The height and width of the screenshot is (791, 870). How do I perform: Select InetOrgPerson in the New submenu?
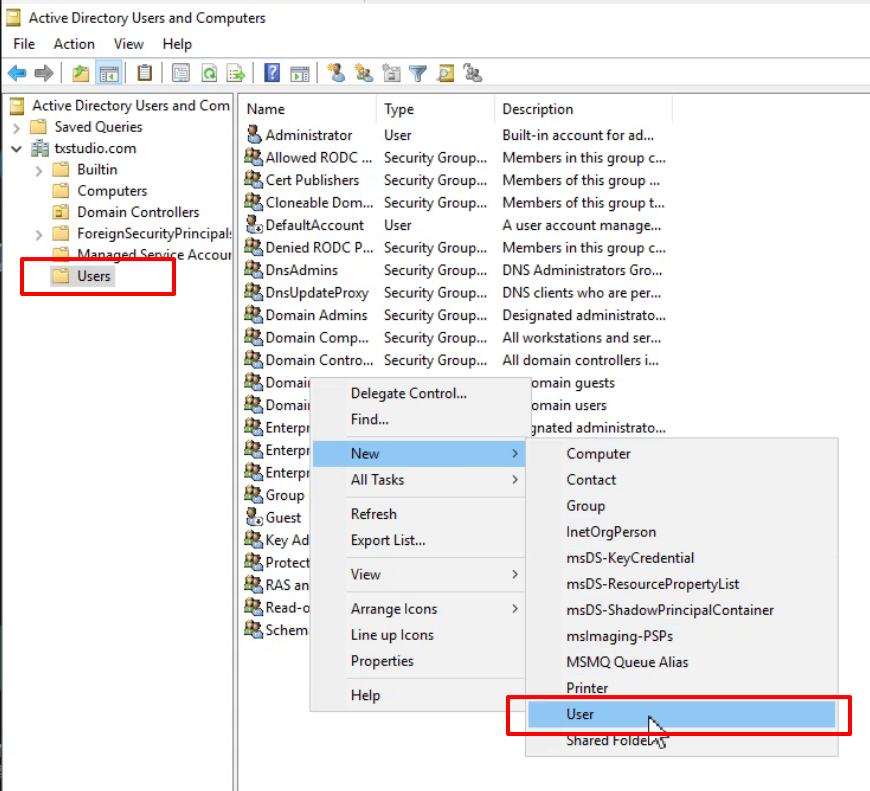[681, 531]
